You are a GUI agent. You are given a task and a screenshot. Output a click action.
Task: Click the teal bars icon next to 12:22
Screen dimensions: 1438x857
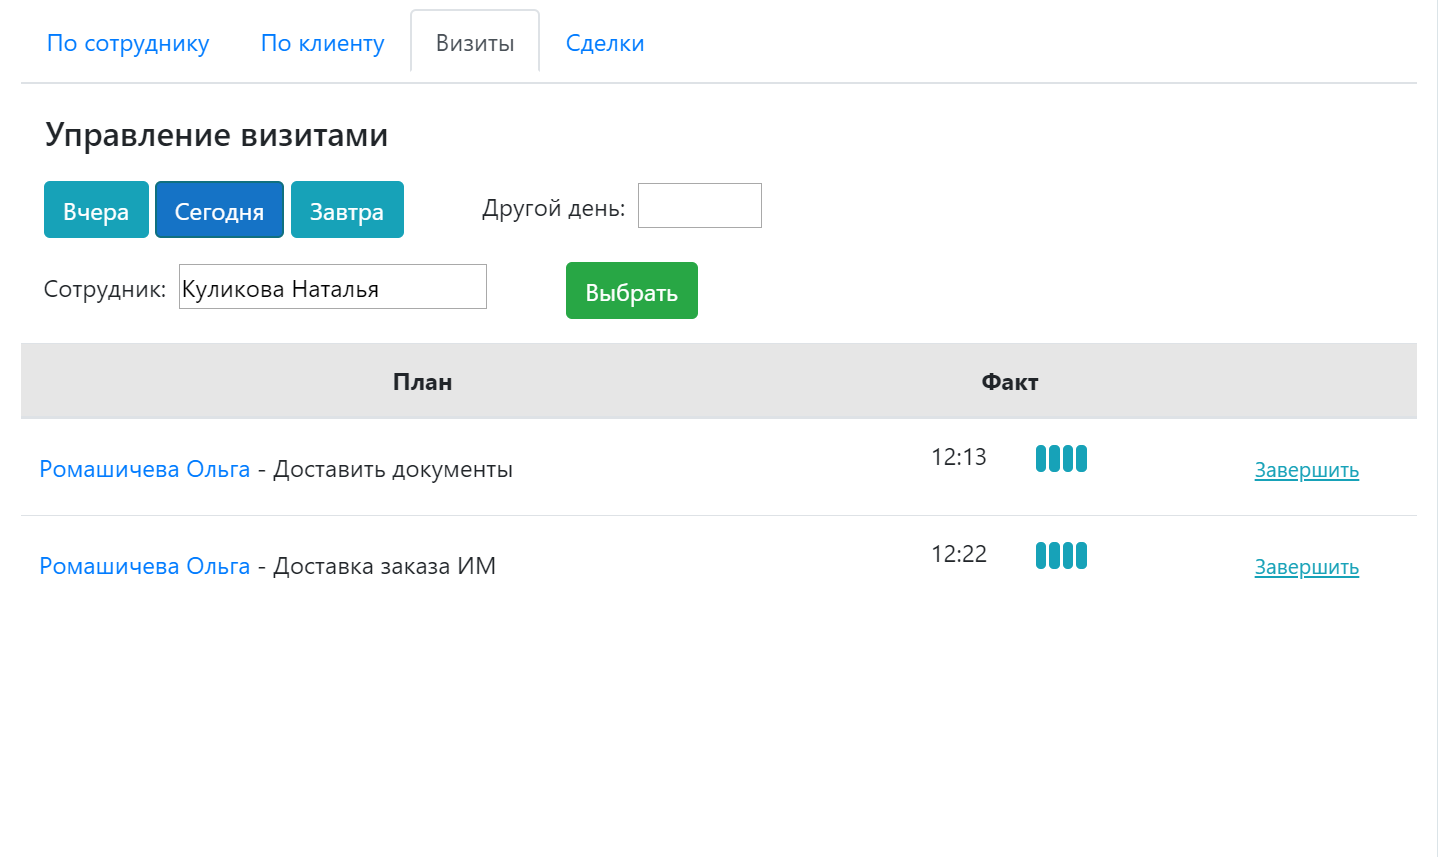1061,556
